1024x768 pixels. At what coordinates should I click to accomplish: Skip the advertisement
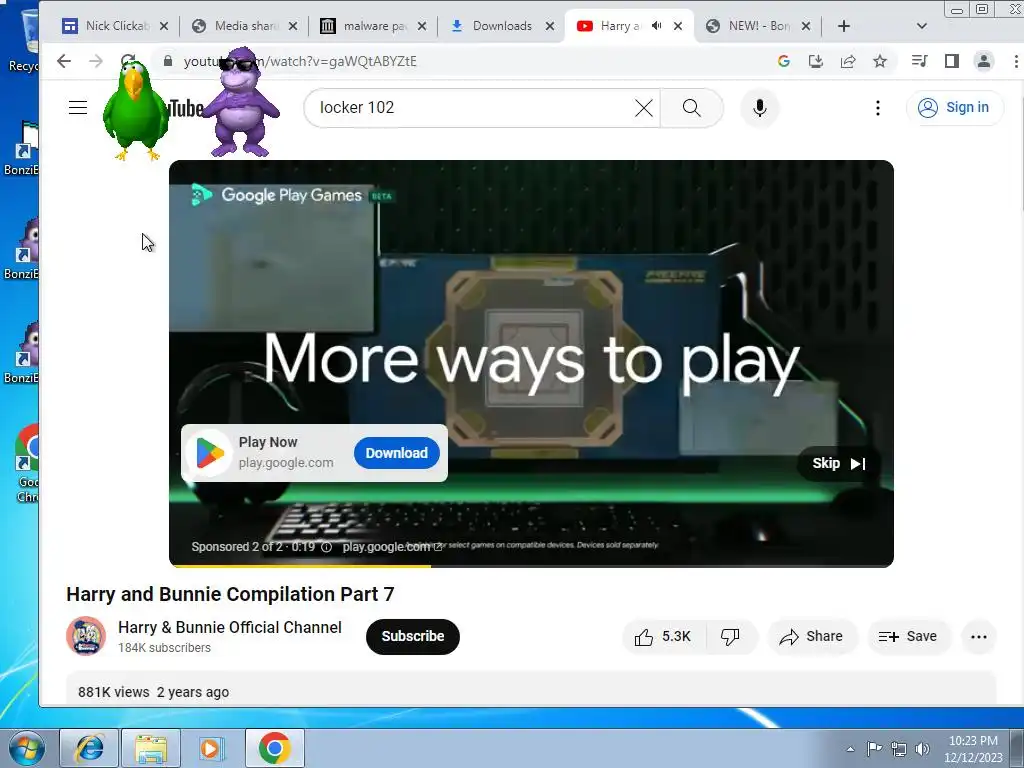pyautogui.click(x=839, y=464)
